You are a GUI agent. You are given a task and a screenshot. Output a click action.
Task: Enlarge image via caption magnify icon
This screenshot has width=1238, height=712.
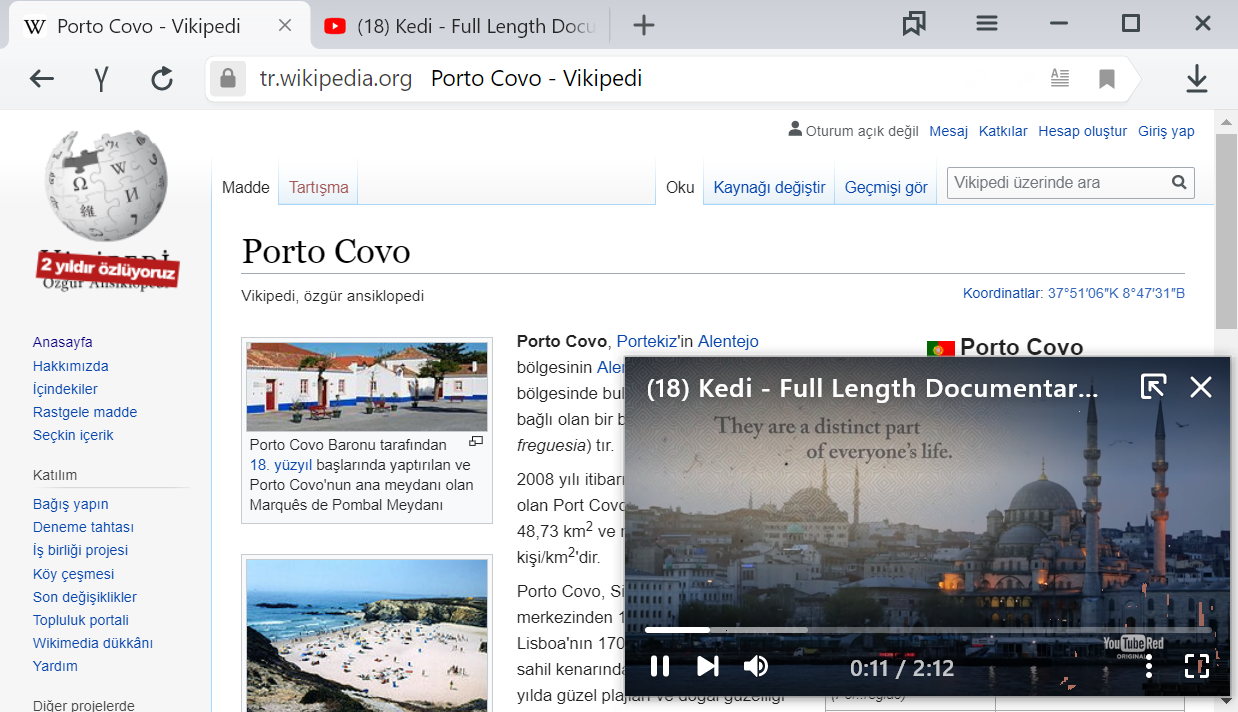click(476, 441)
